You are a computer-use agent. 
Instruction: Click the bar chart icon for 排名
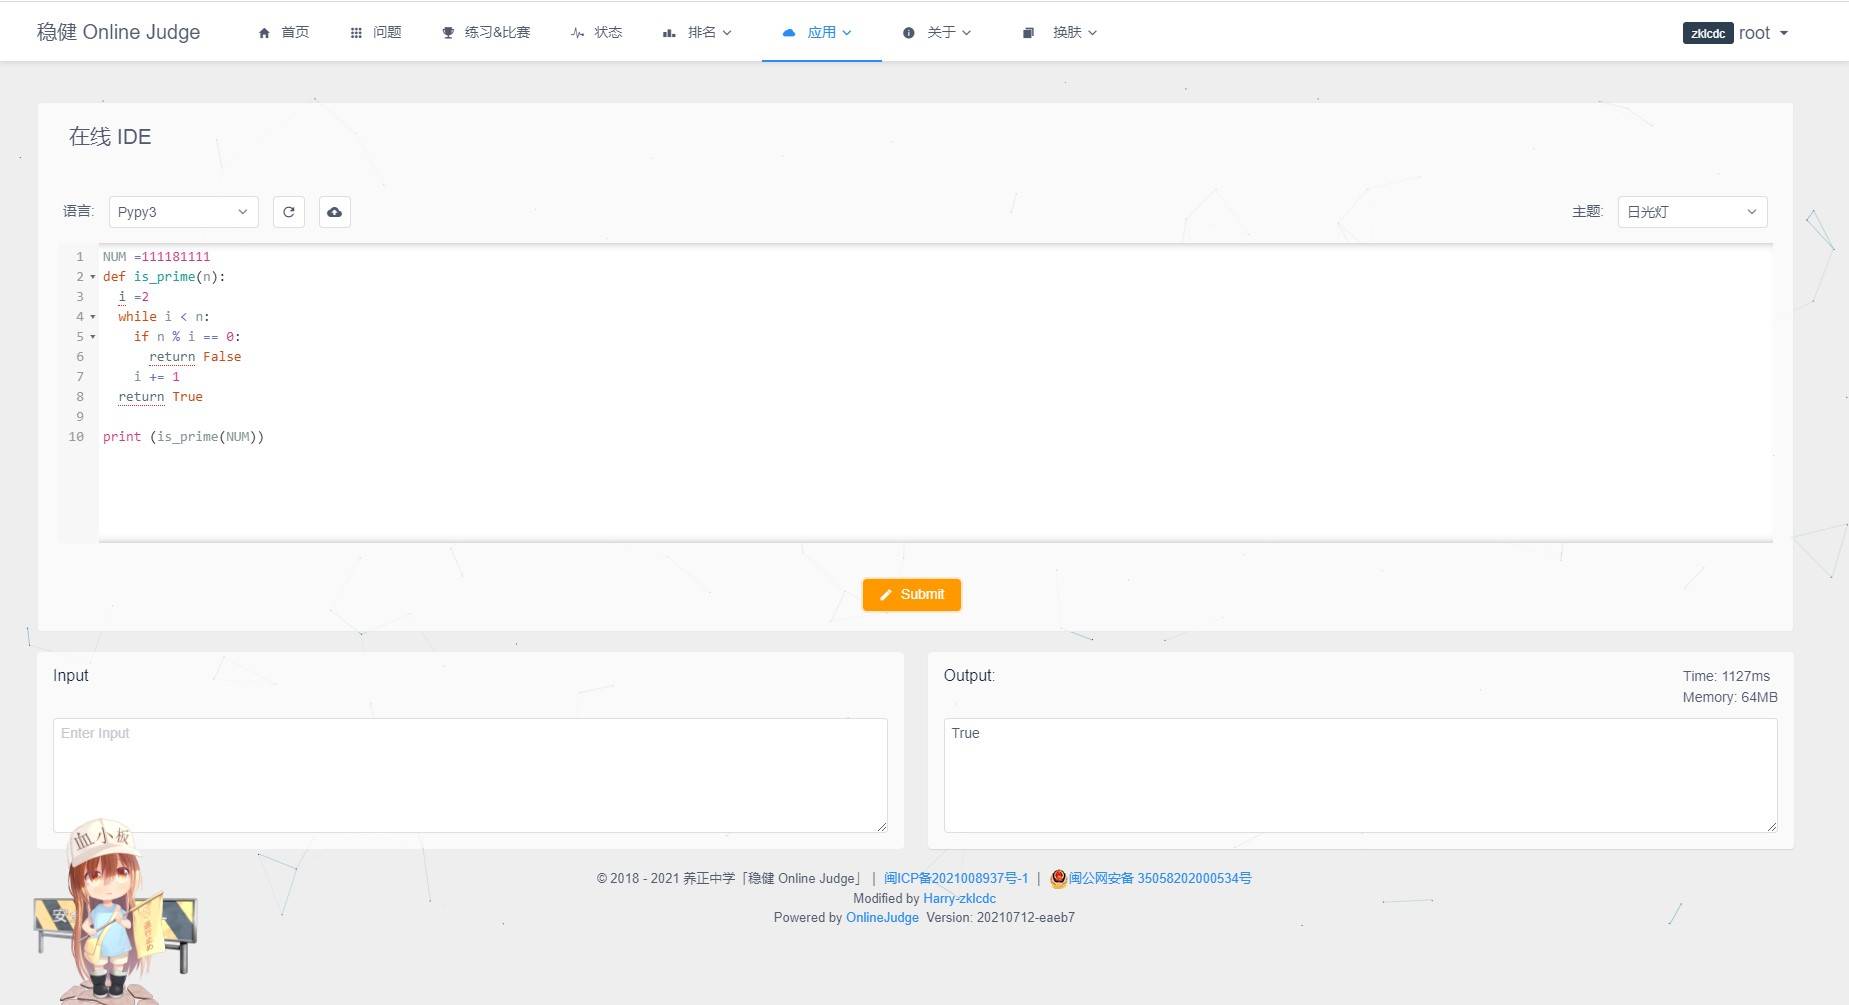[669, 33]
